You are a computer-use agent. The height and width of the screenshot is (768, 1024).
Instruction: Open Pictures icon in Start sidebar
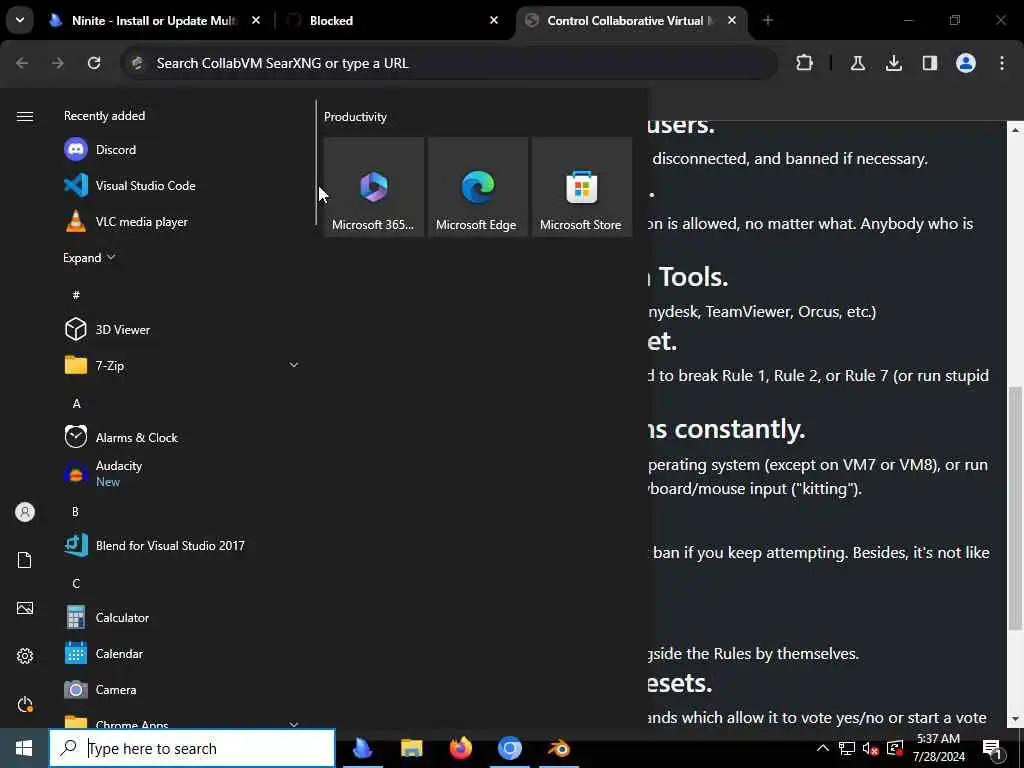pos(25,608)
